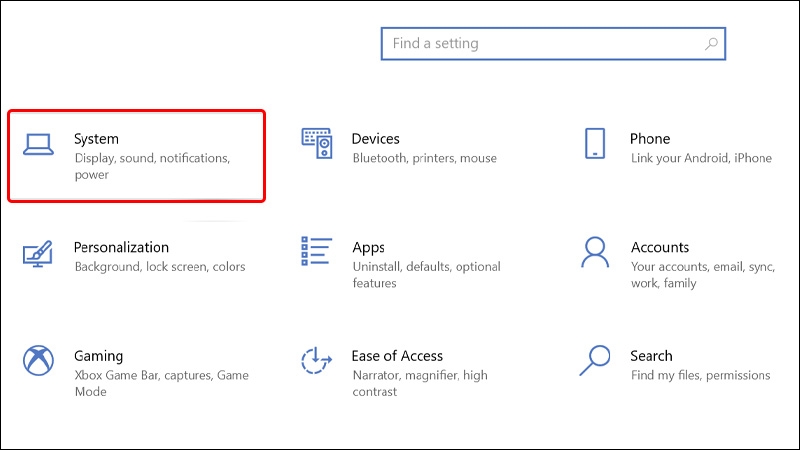Click the Apps list icon
This screenshot has height=450, width=800.
[316, 251]
